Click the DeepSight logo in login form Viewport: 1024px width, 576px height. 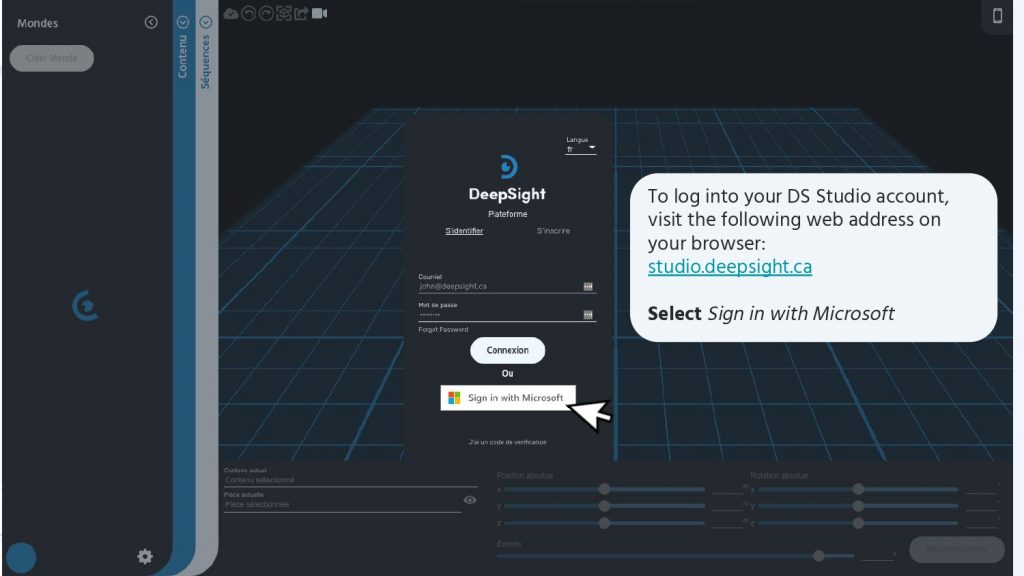pos(507,167)
